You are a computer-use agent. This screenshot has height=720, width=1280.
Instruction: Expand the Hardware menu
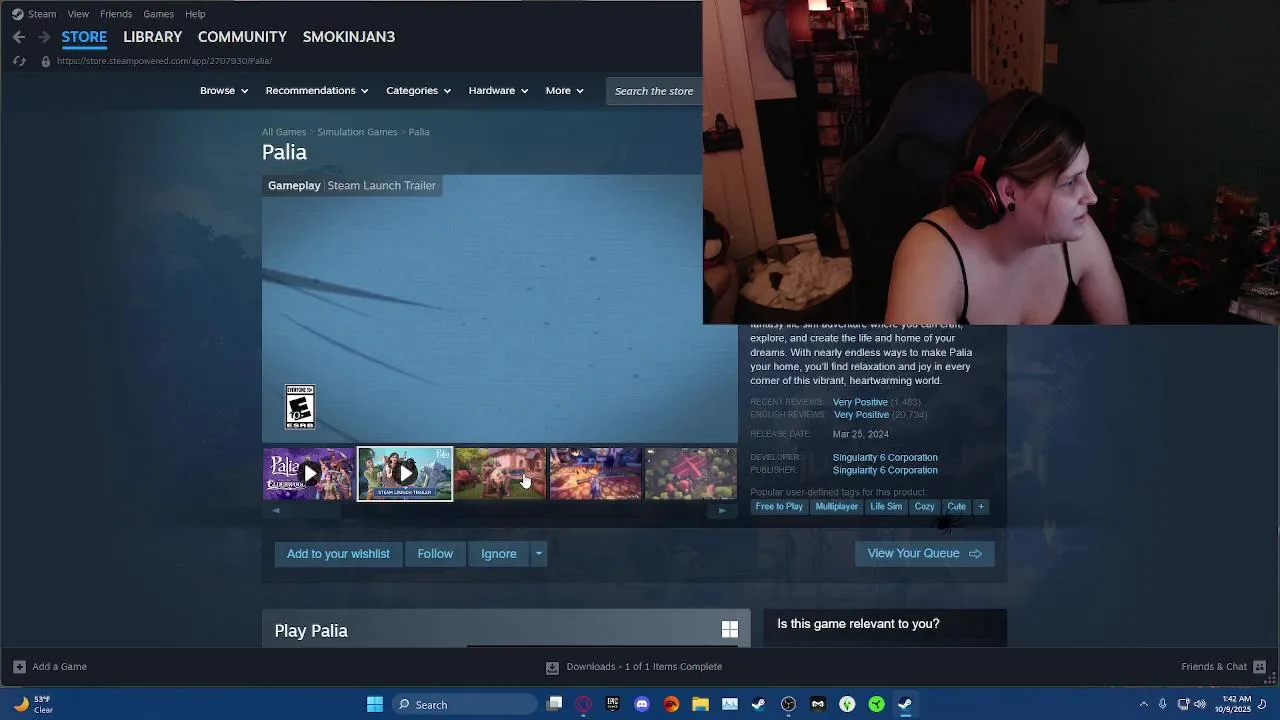coord(498,91)
